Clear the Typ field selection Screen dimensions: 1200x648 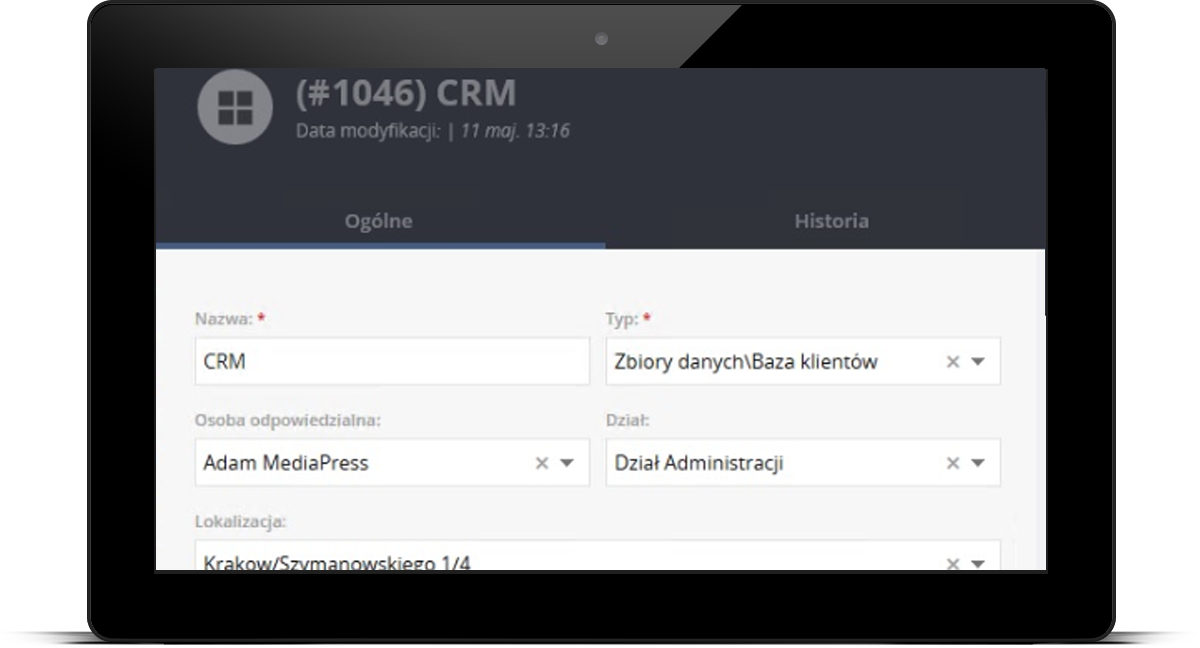953,362
